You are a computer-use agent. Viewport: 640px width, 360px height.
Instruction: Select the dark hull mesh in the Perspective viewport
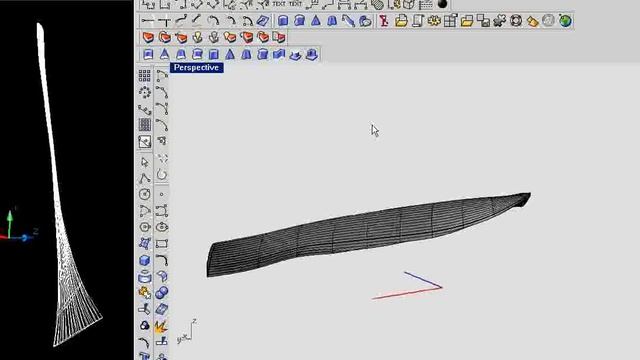(369, 235)
